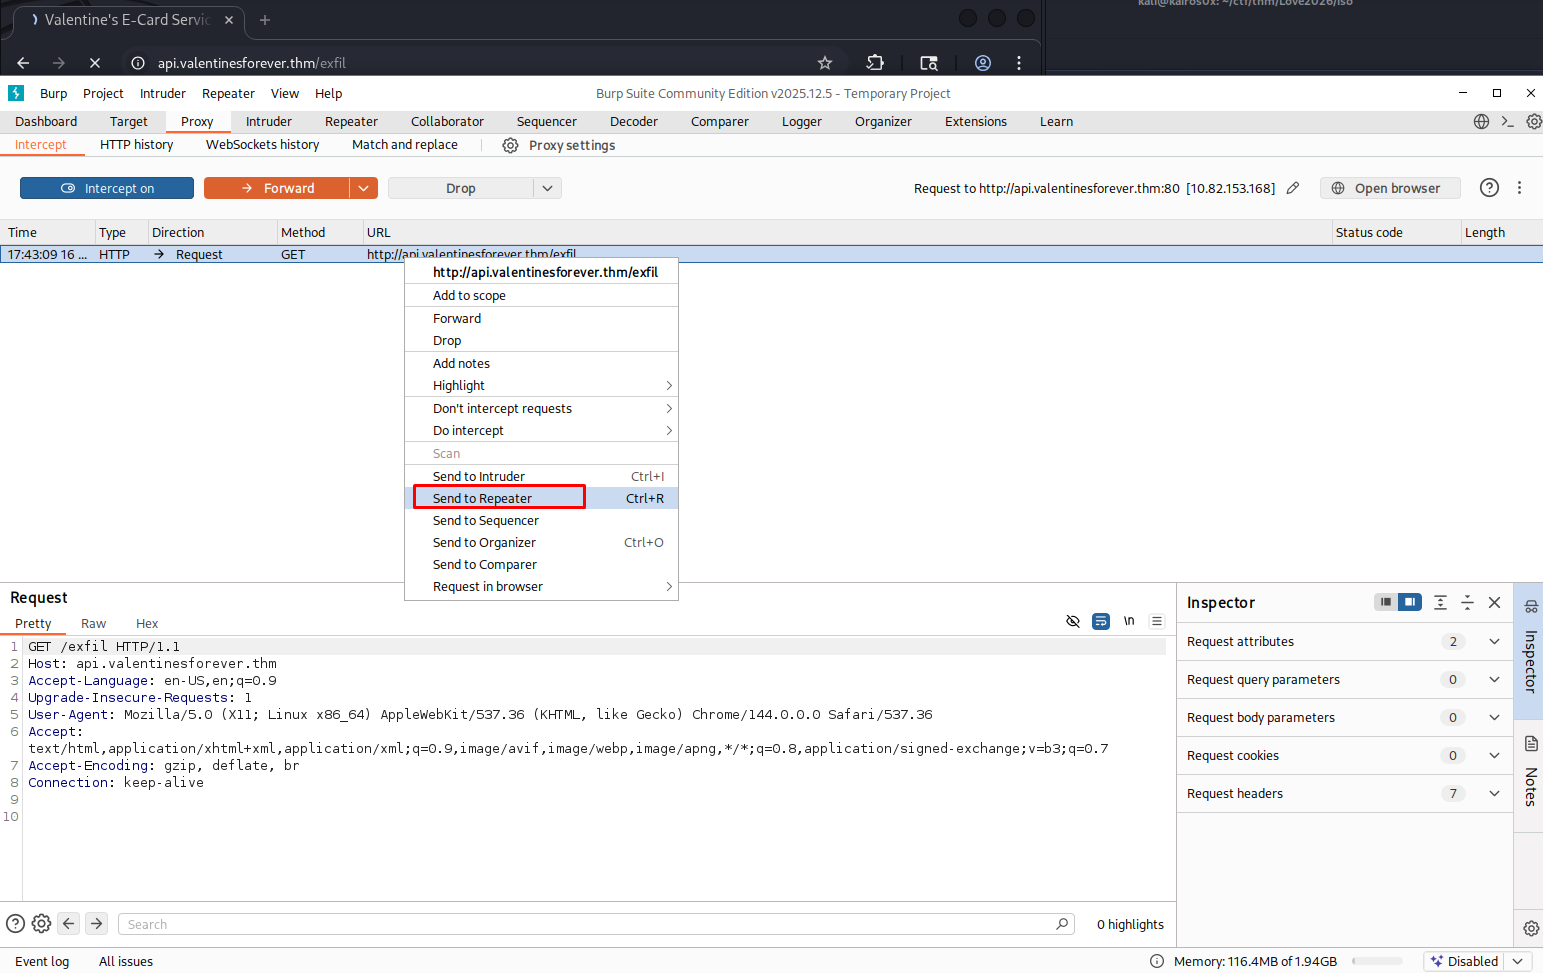Click the globe icon in top toolbar

pos(1481,122)
